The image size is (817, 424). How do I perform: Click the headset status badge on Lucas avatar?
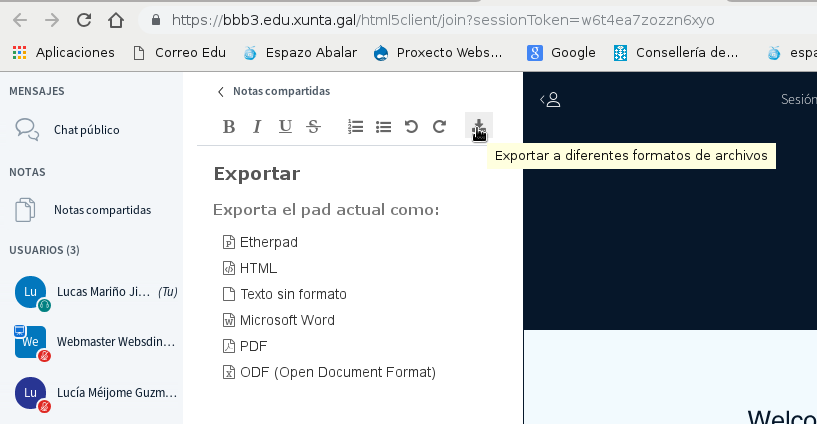[44, 305]
